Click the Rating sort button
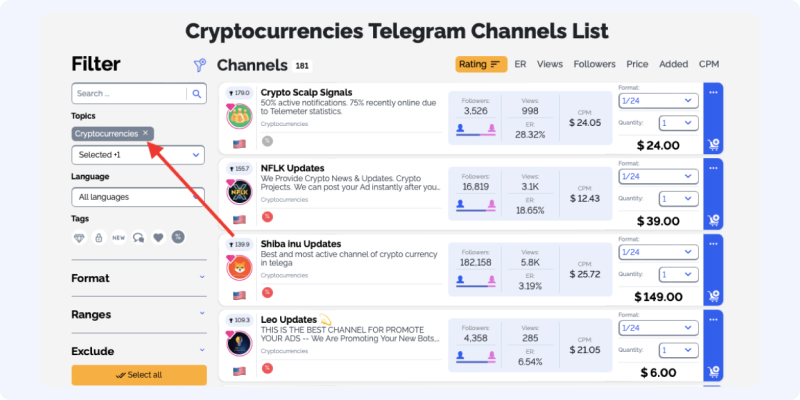 (481, 64)
